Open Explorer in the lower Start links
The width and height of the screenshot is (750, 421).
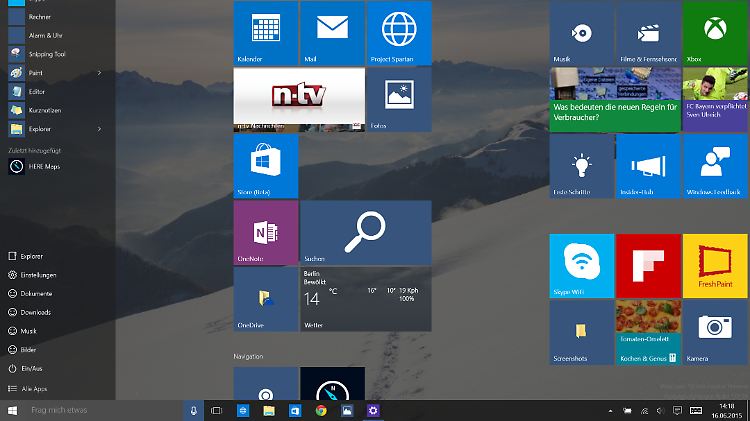pyautogui.click(x=32, y=256)
